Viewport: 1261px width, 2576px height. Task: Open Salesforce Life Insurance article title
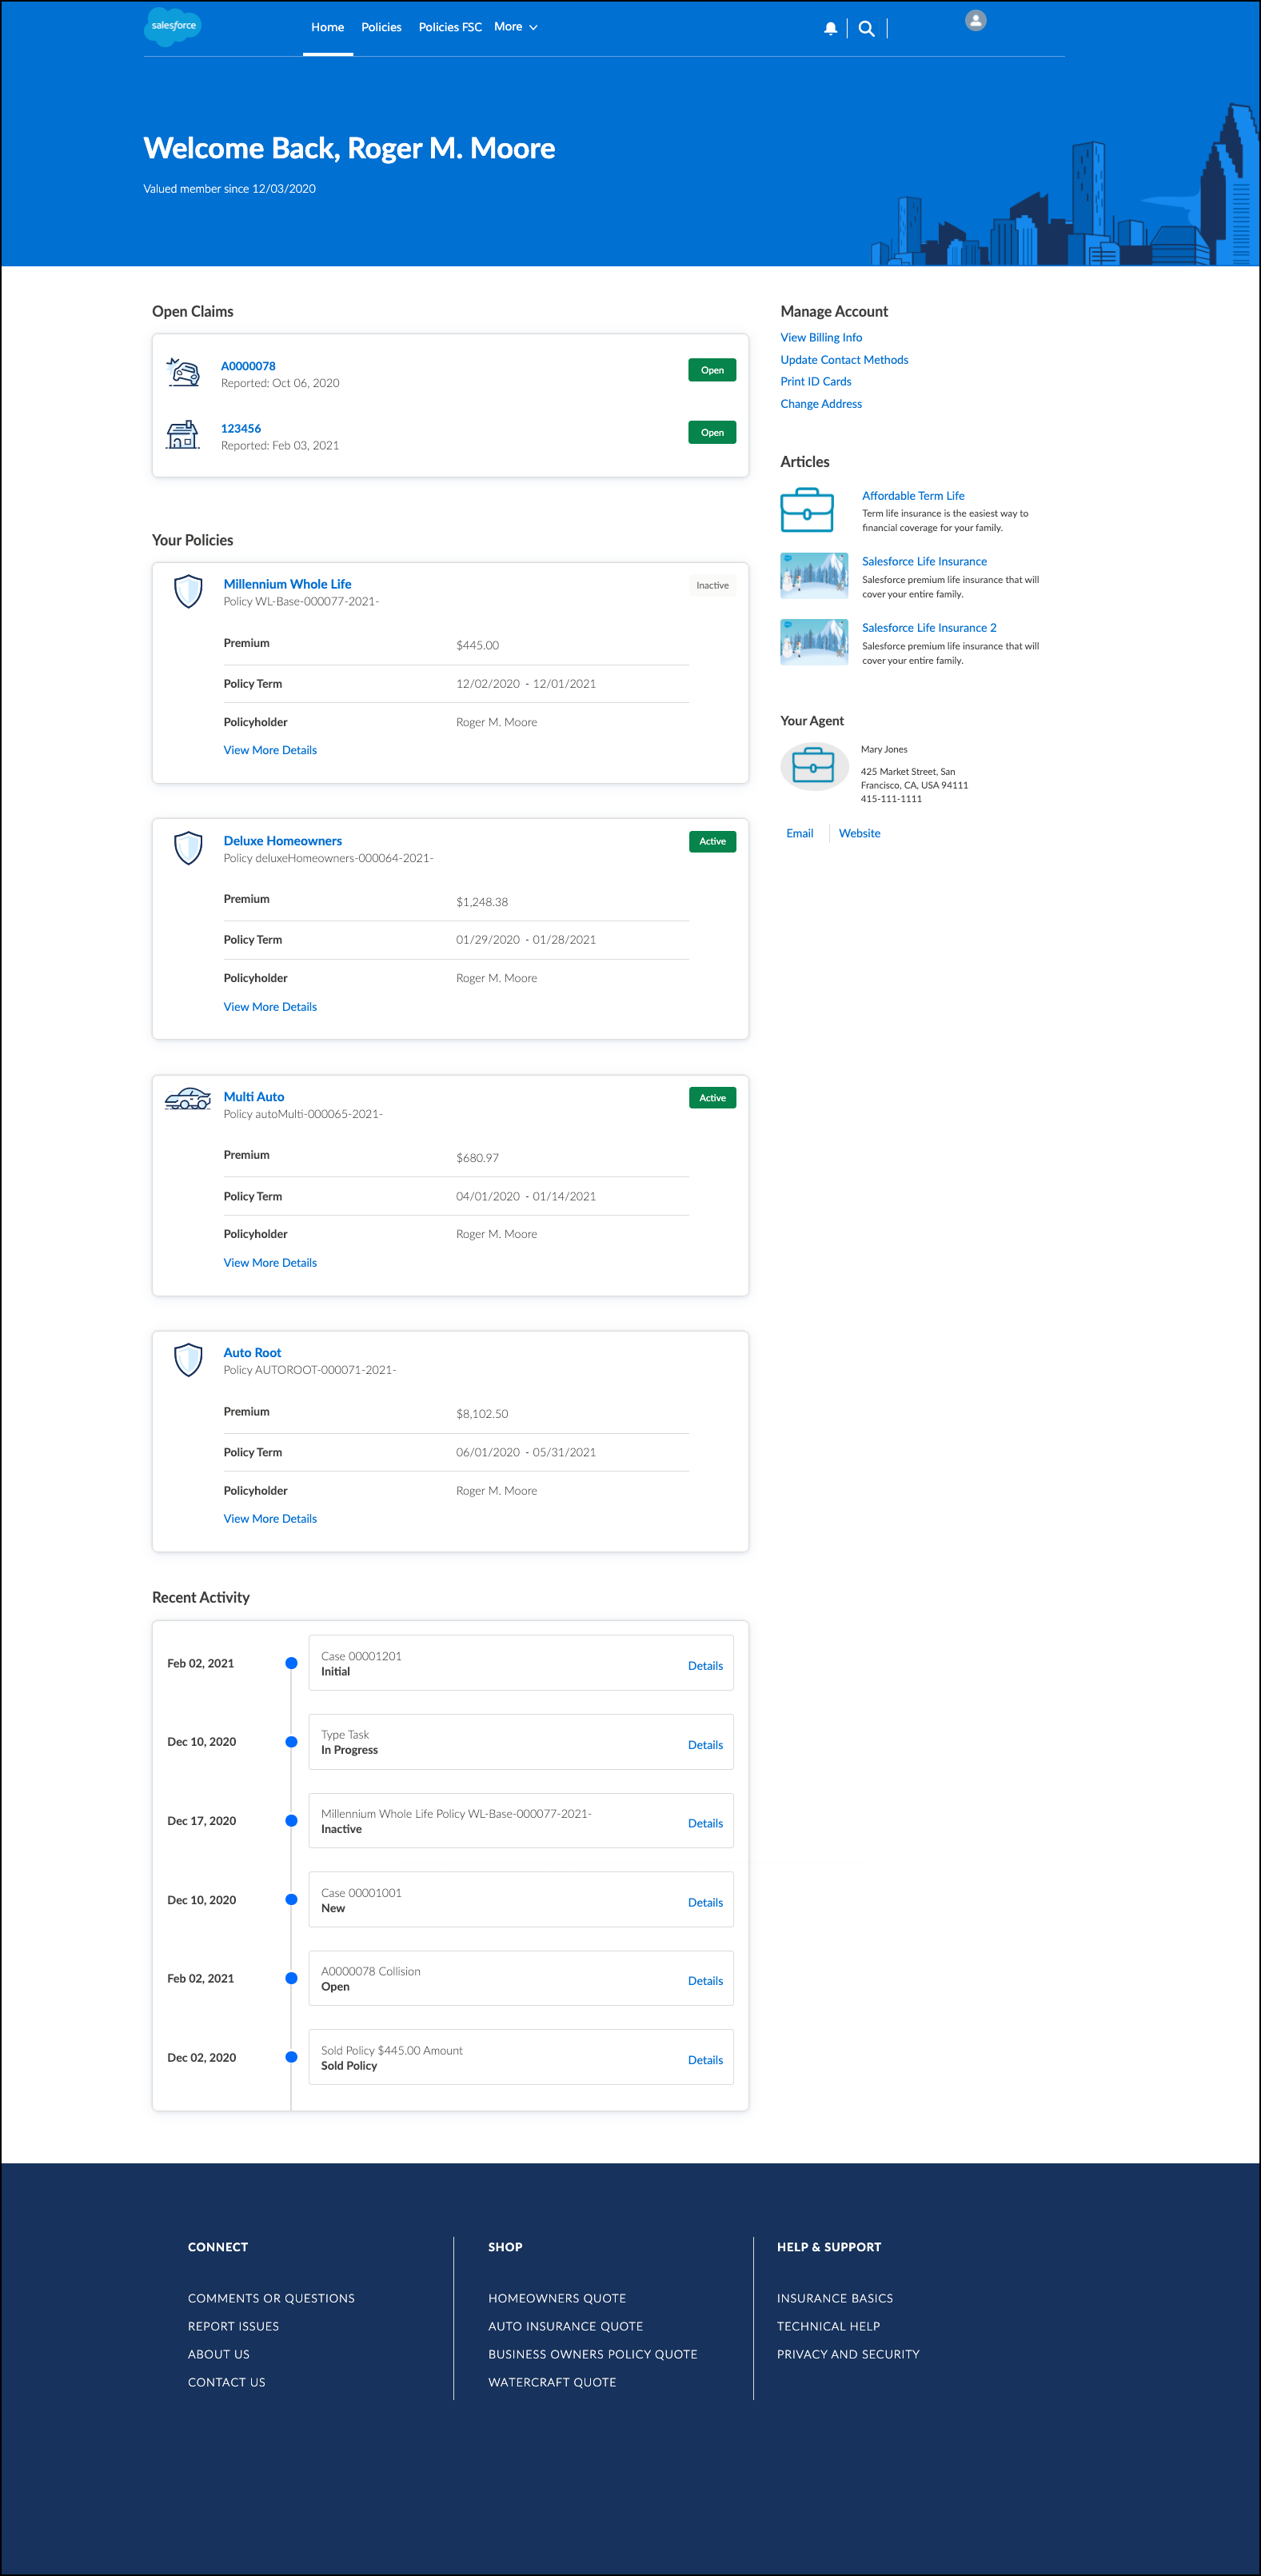[x=924, y=562]
